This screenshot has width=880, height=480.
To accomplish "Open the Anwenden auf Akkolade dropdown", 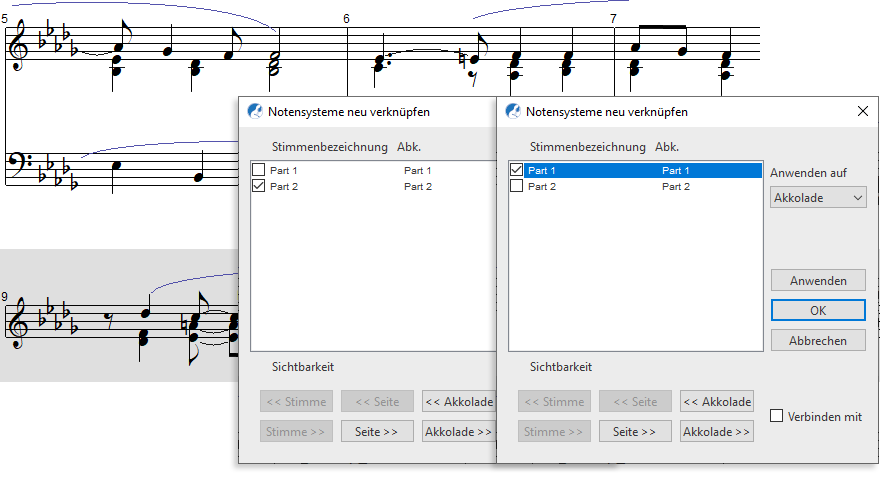I will (x=818, y=198).
